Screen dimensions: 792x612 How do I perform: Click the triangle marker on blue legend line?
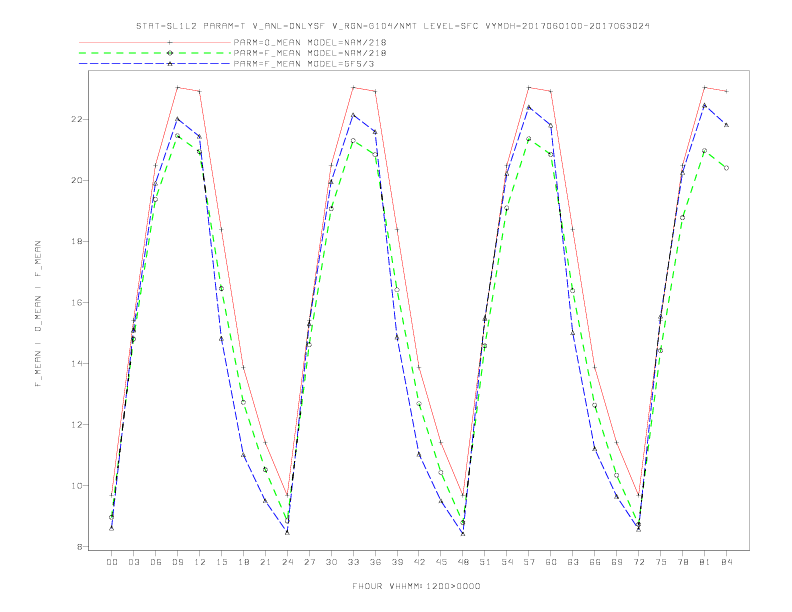coord(170,64)
